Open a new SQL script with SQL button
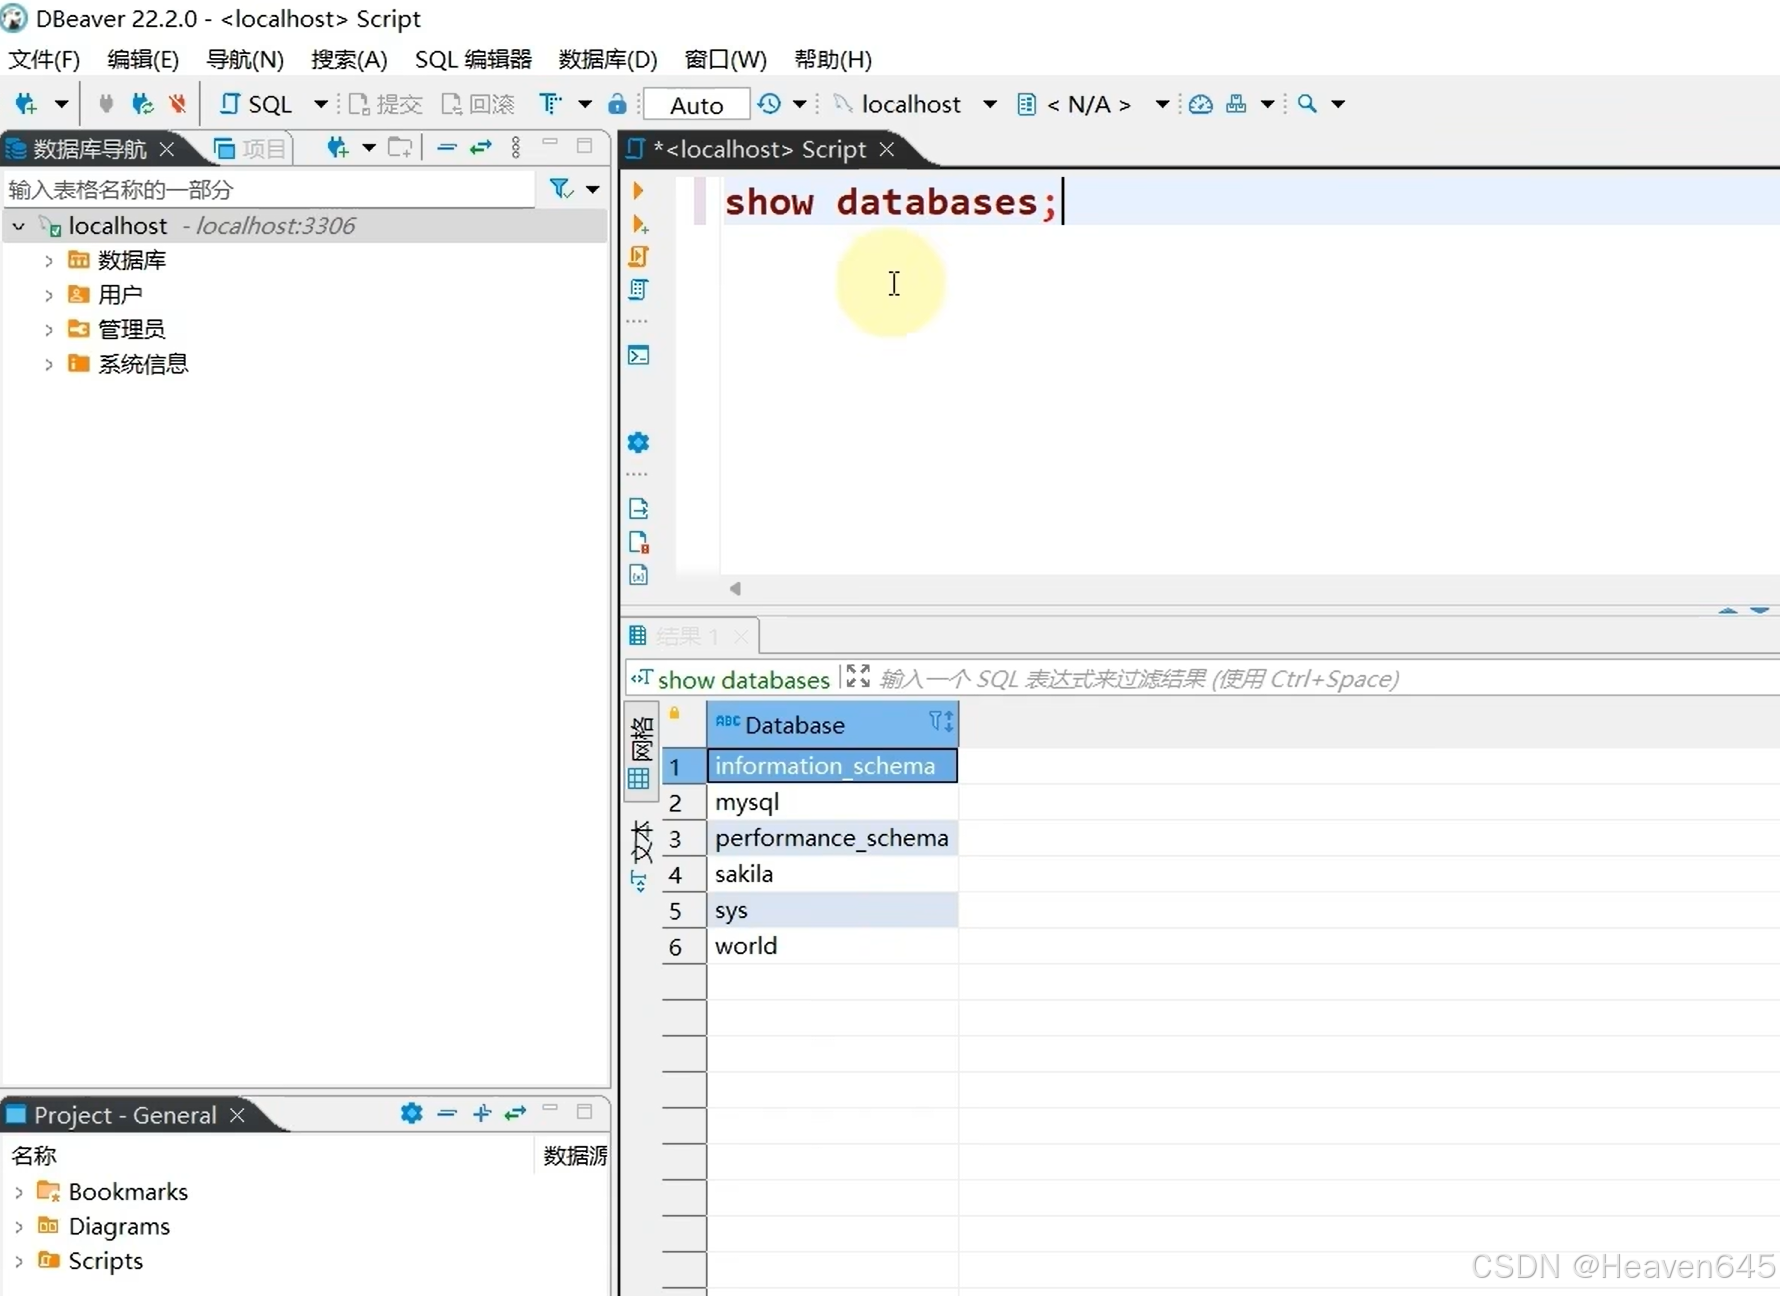The width and height of the screenshot is (1780, 1296). point(256,104)
